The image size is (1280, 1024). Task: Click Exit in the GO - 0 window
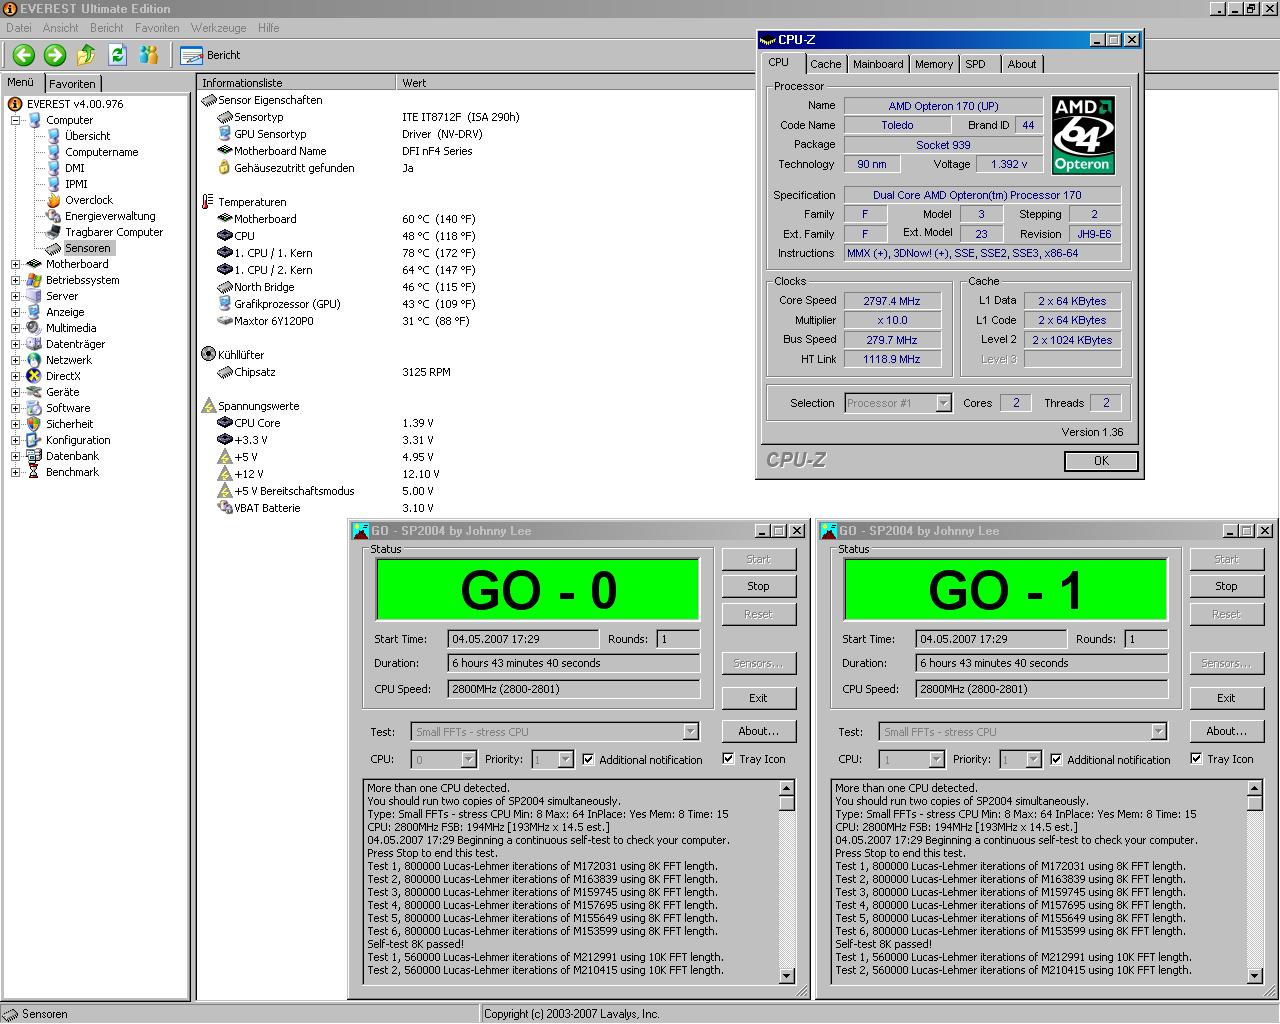pyautogui.click(x=758, y=698)
